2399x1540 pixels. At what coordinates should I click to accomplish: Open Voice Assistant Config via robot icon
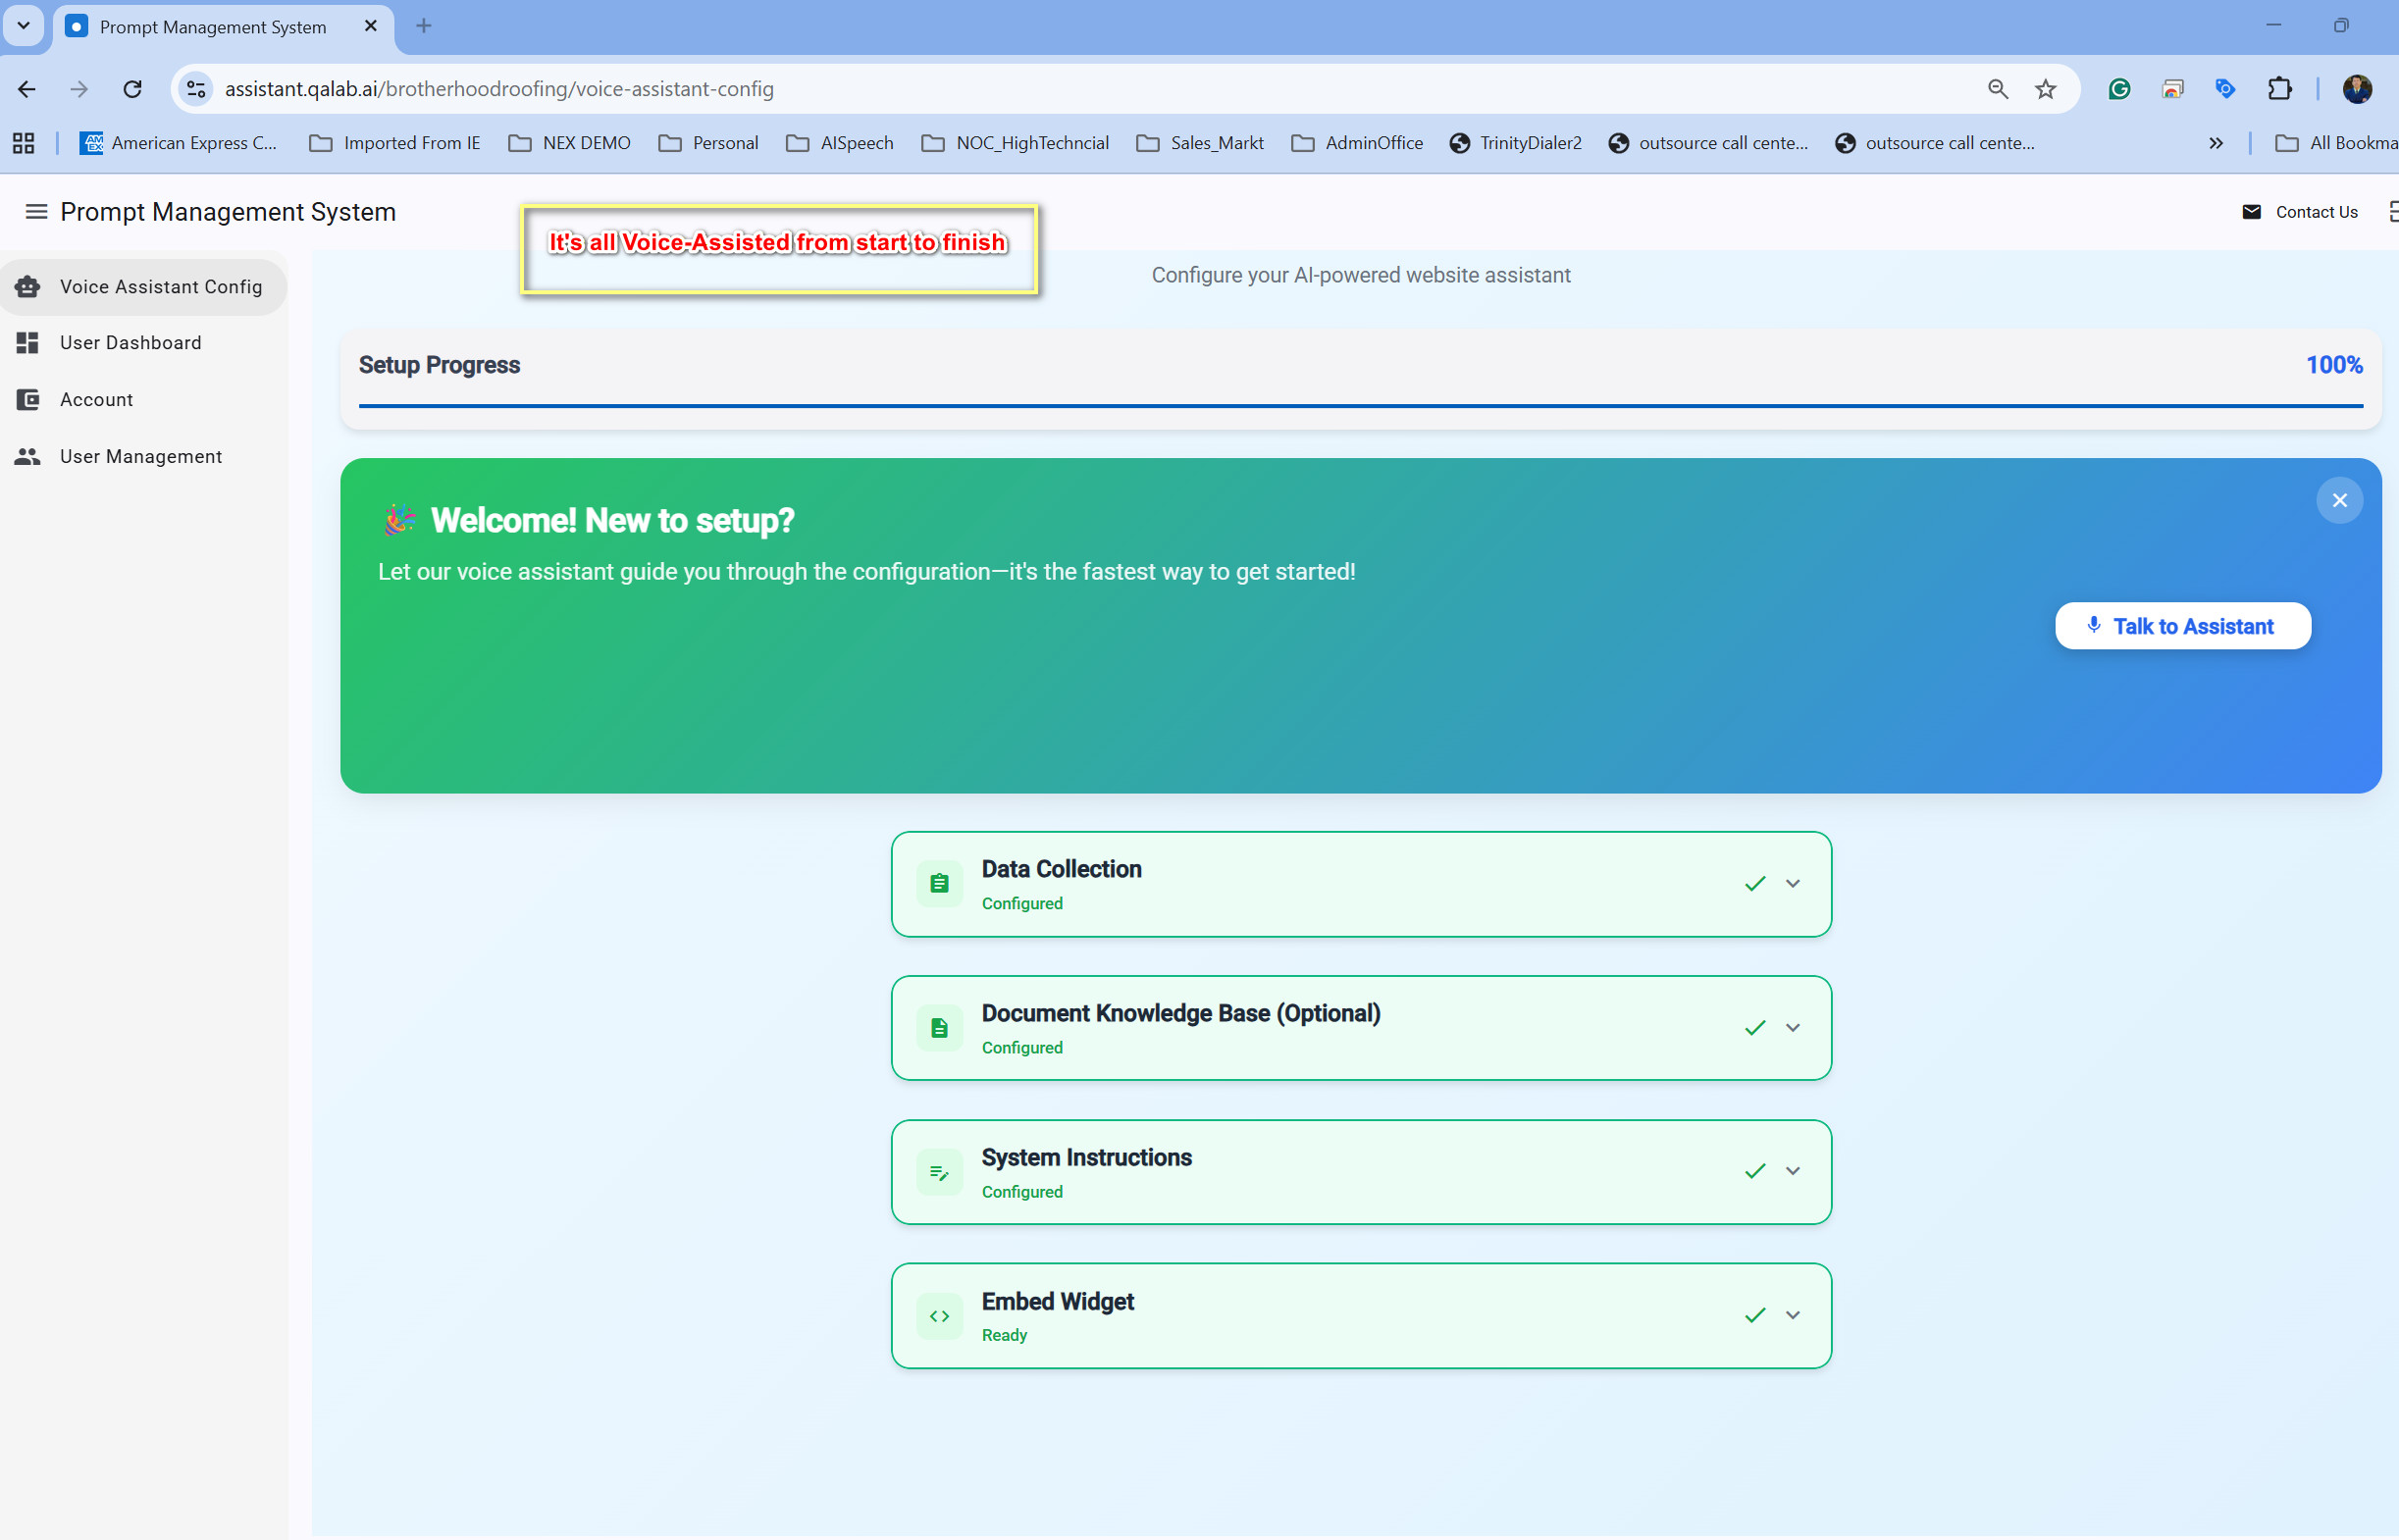tap(27, 286)
